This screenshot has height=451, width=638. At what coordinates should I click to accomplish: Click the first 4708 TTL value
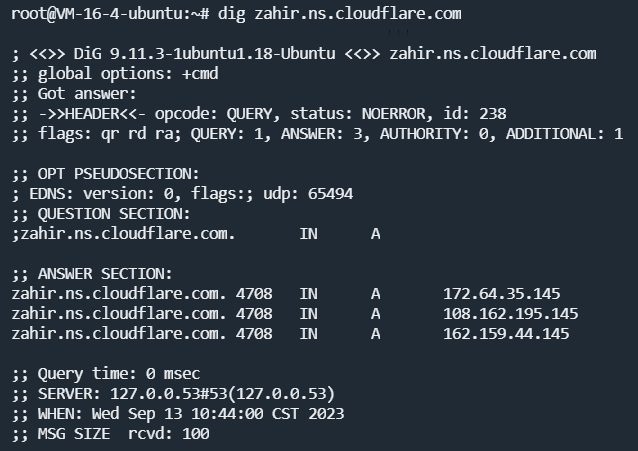(254, 294)
